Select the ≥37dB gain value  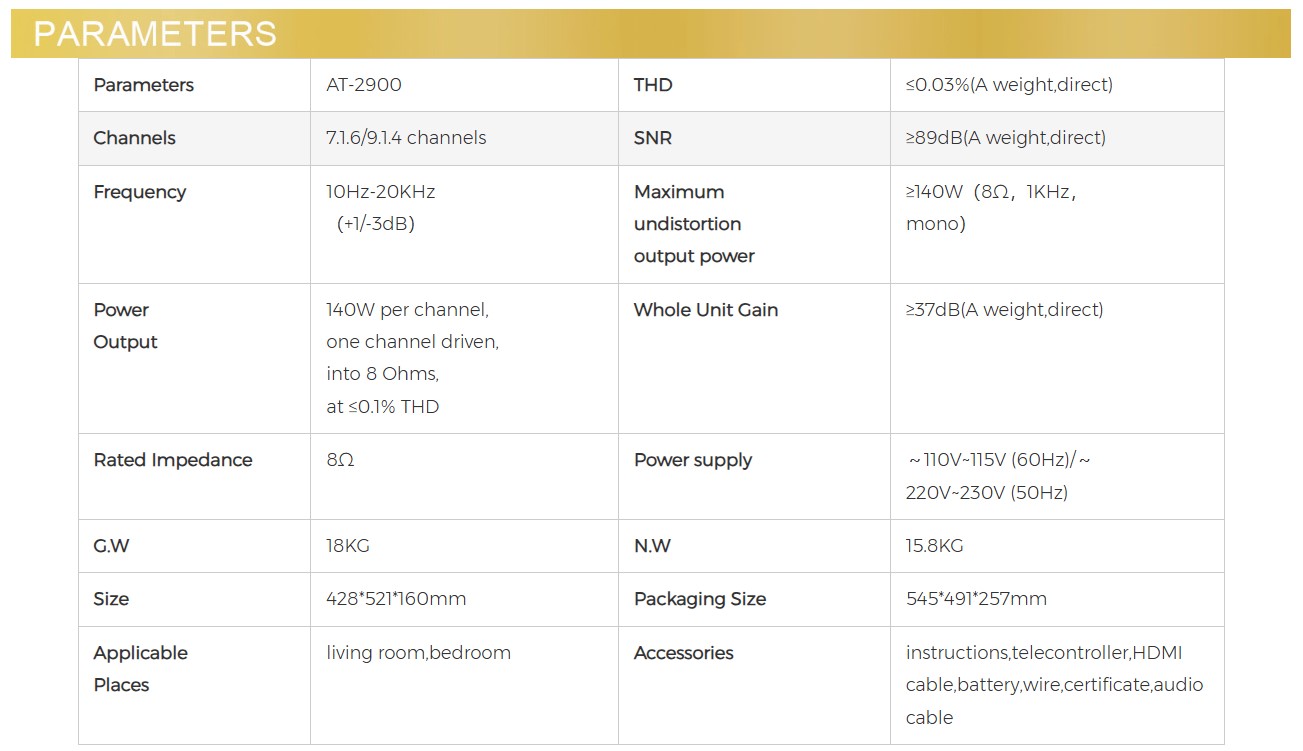(1004, 310)
